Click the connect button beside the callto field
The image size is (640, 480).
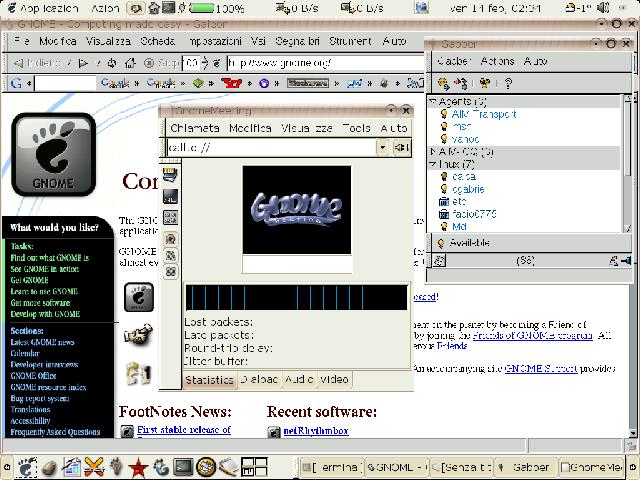(401, 147)
